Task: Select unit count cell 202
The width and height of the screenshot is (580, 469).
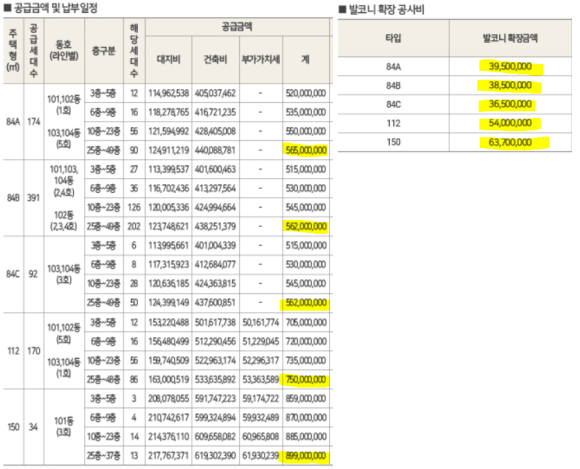Action: (x=134, y=226)
